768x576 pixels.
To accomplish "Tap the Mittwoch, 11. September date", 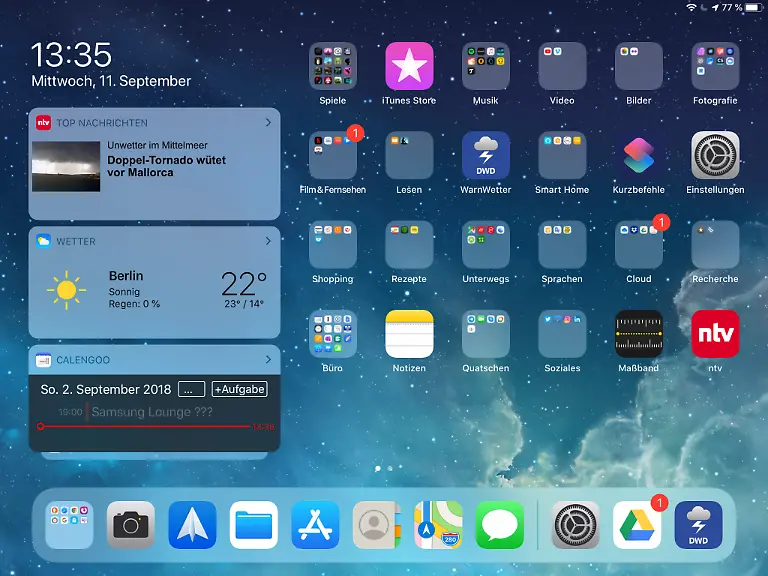I will coord(111,81).
